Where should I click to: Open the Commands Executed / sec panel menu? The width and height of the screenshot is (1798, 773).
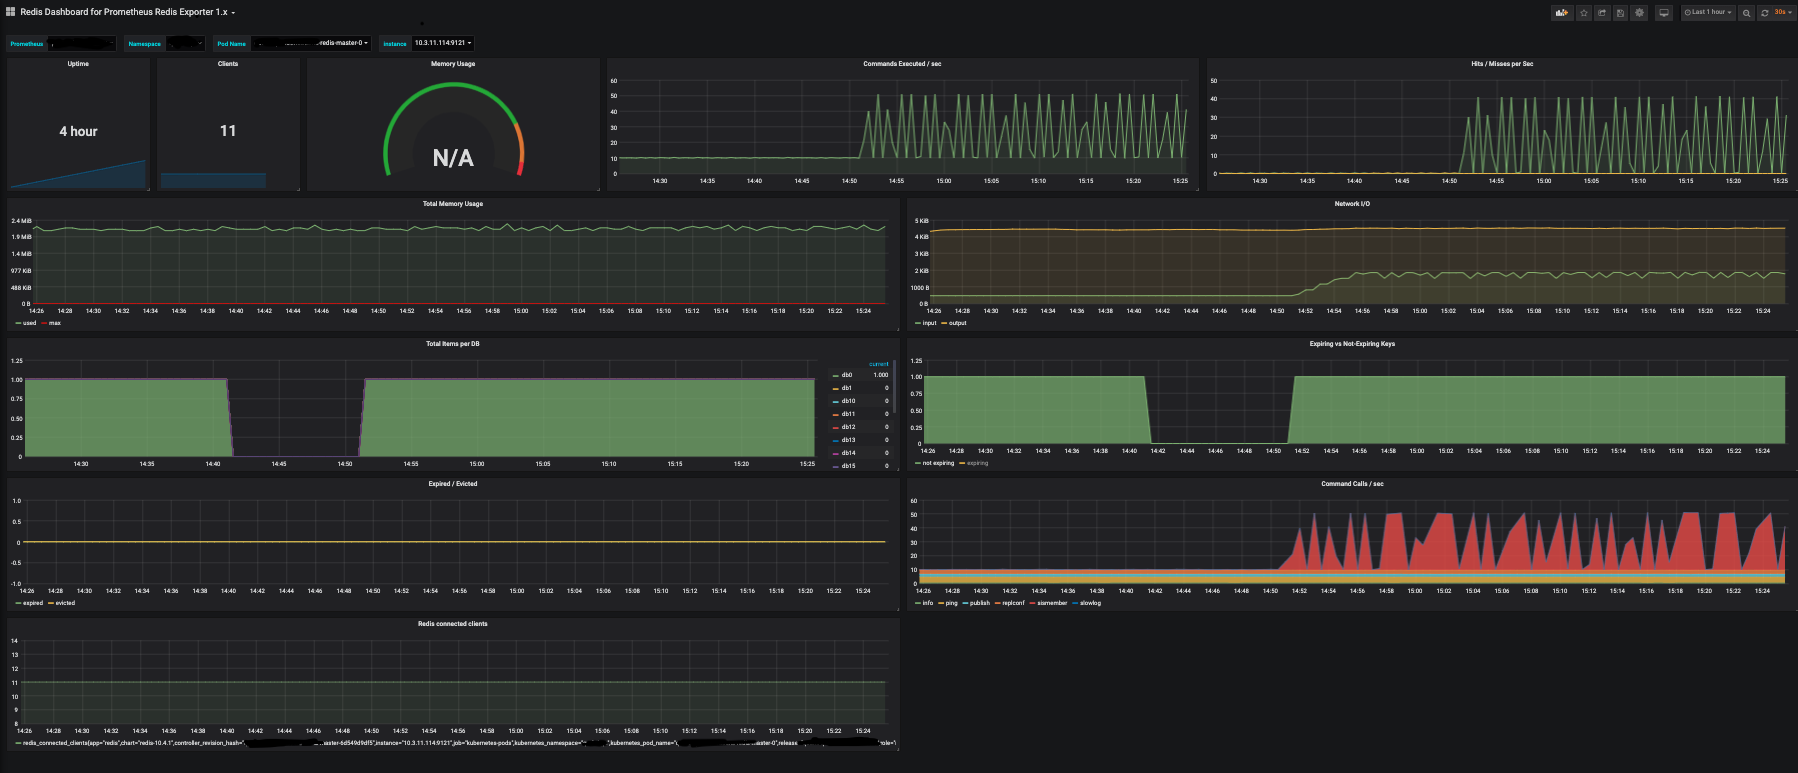pyautogui.click(x=901, y=64)
